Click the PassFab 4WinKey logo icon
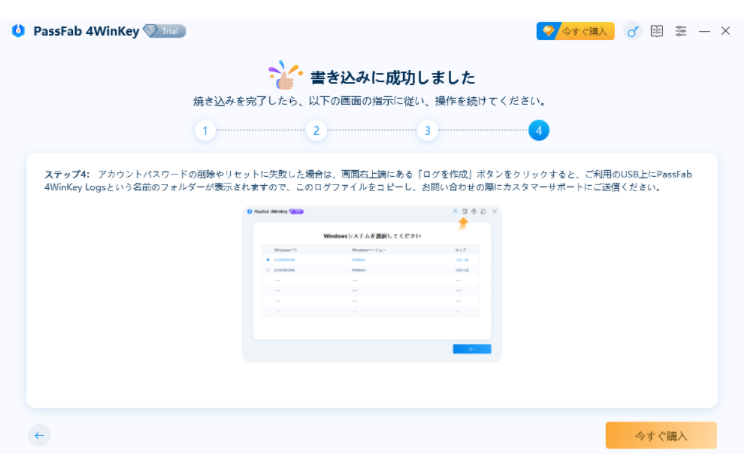 click(19, 31)
